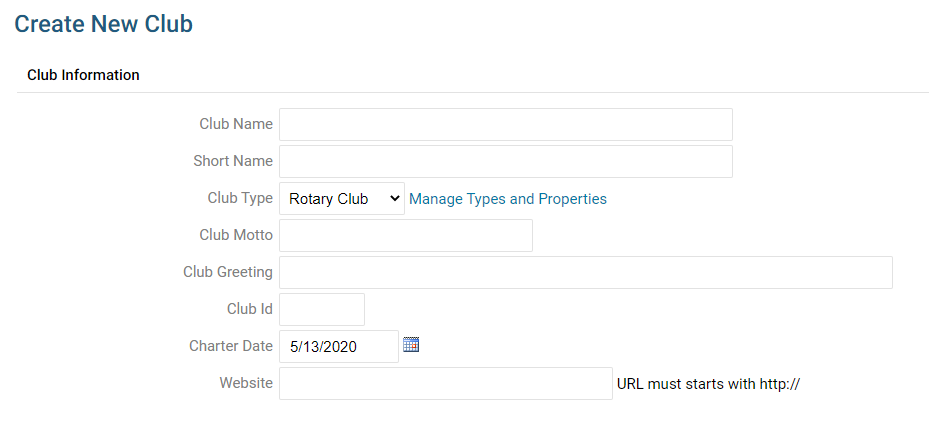Place cursor in the Website URL field
The height and width of the screenshot is (422, 929).
(x=445, y=384)
